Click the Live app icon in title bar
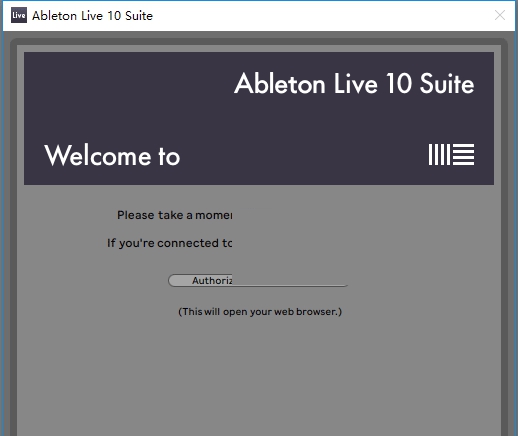 pyautogui.click(x=19, y=15)
